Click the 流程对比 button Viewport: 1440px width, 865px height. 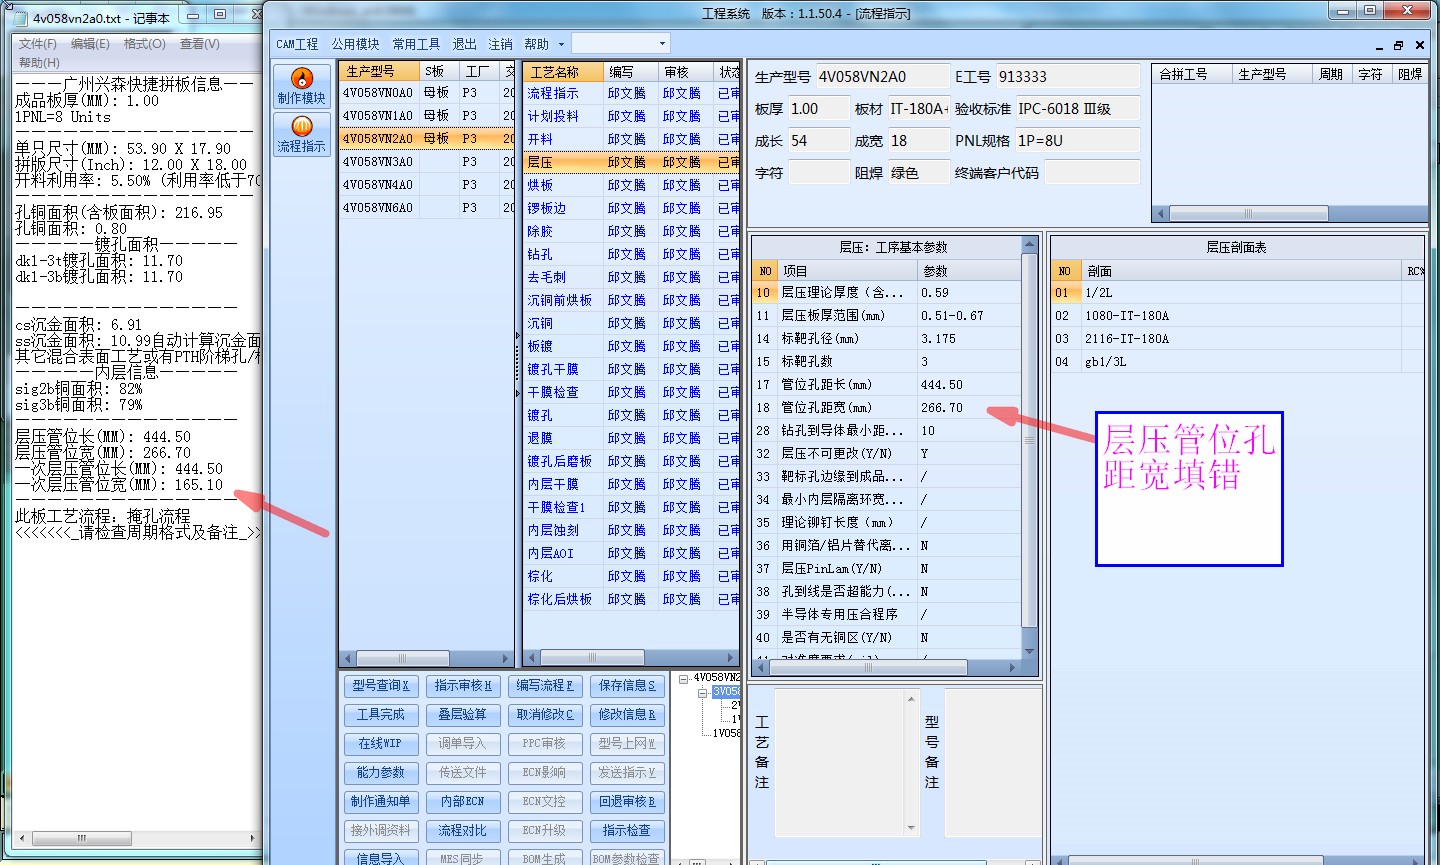pyautogui.click(x=463, y=831)
